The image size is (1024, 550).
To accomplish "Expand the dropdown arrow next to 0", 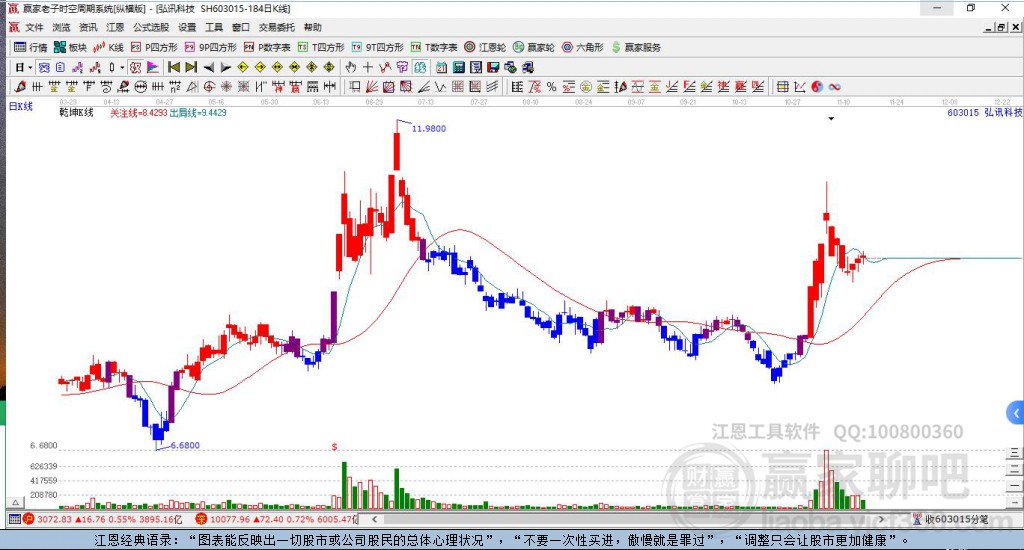I will click(x=122, y=67).
